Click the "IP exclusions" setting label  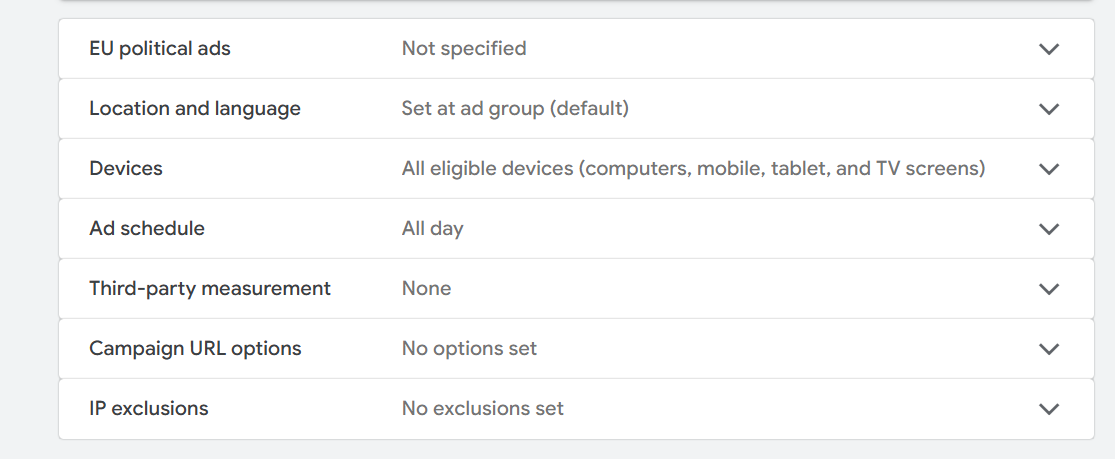click(149, 408)
